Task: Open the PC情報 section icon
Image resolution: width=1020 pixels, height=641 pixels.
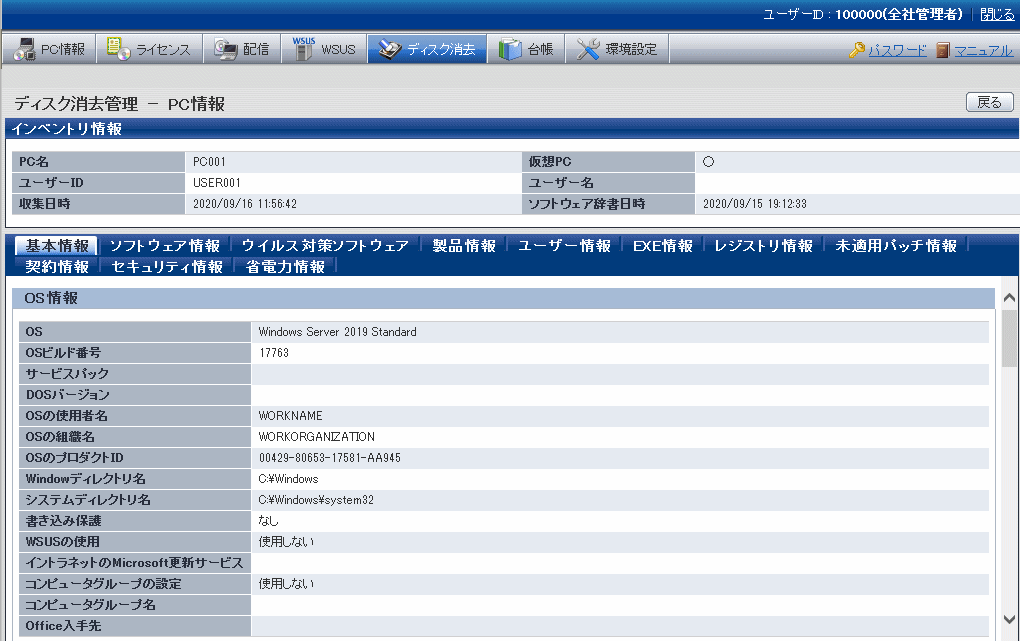Action: click(25, 49)
